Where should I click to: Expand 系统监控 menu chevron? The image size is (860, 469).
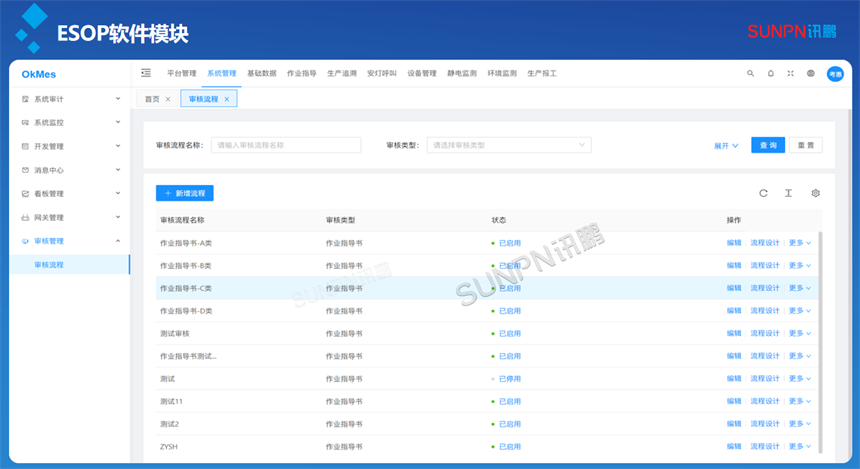click(118, 122)
